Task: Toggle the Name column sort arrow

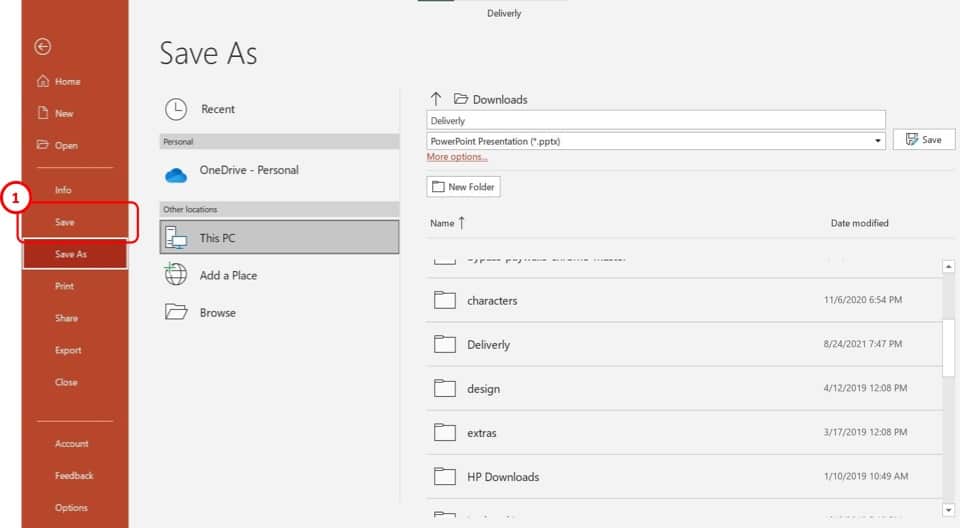Action: click(462, 223)
